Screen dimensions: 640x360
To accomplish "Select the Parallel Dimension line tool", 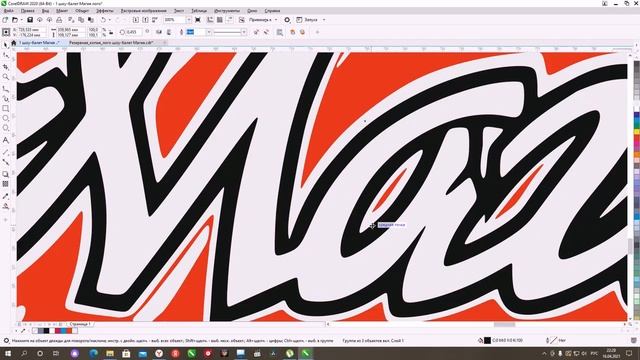I will point(5,152).
